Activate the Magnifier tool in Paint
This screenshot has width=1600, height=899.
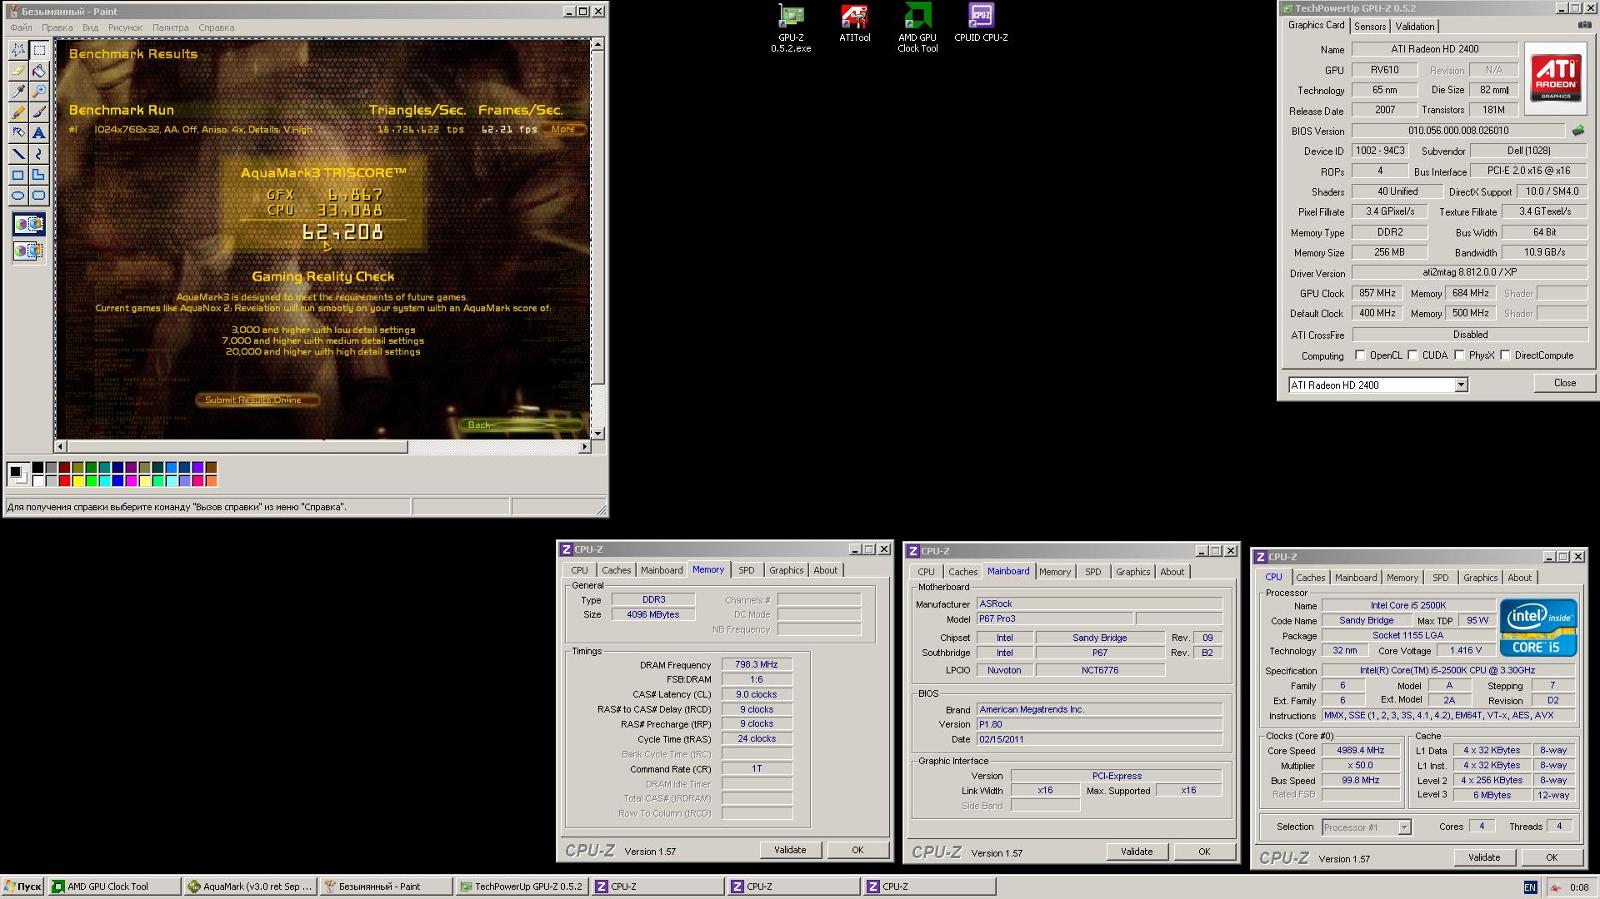pyautogui.click(x=39, y=91)
